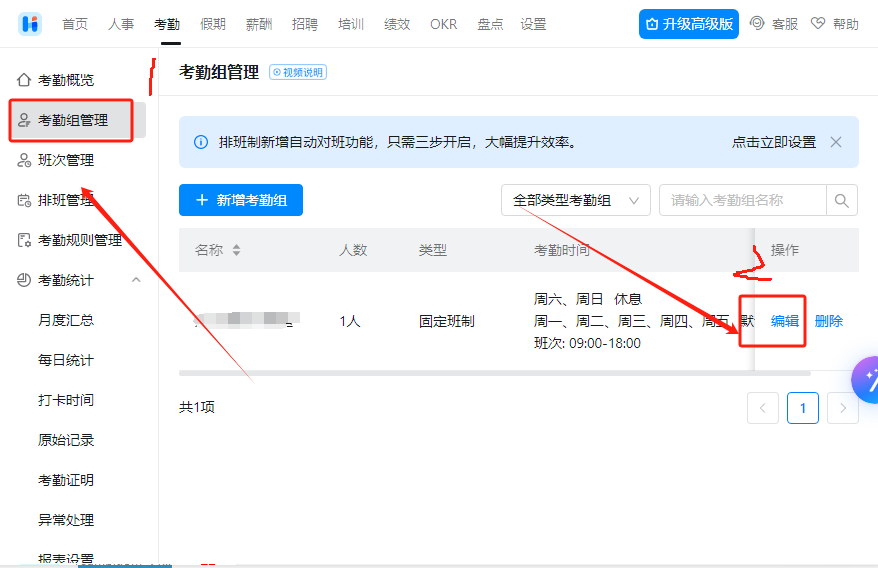
Task: Click 点击立即设置 in the banner
Action: coord(773,142)
